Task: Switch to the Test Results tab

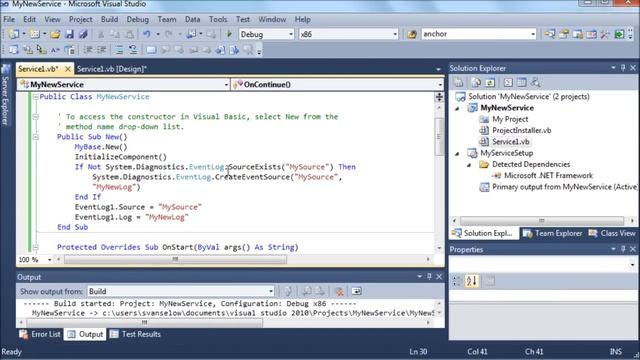Action: (x=136, y=334)
